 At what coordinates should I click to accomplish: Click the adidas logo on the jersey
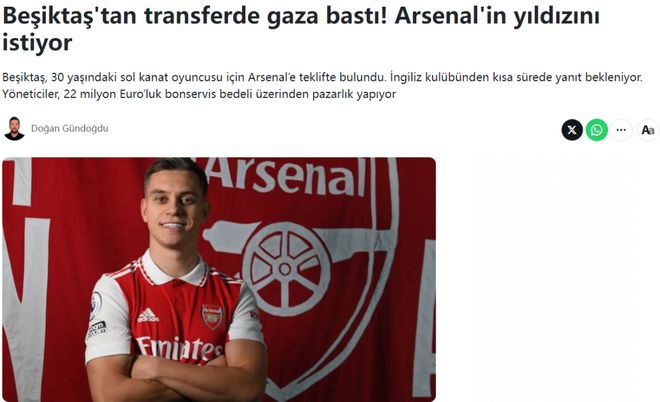[x=148, y=315]
